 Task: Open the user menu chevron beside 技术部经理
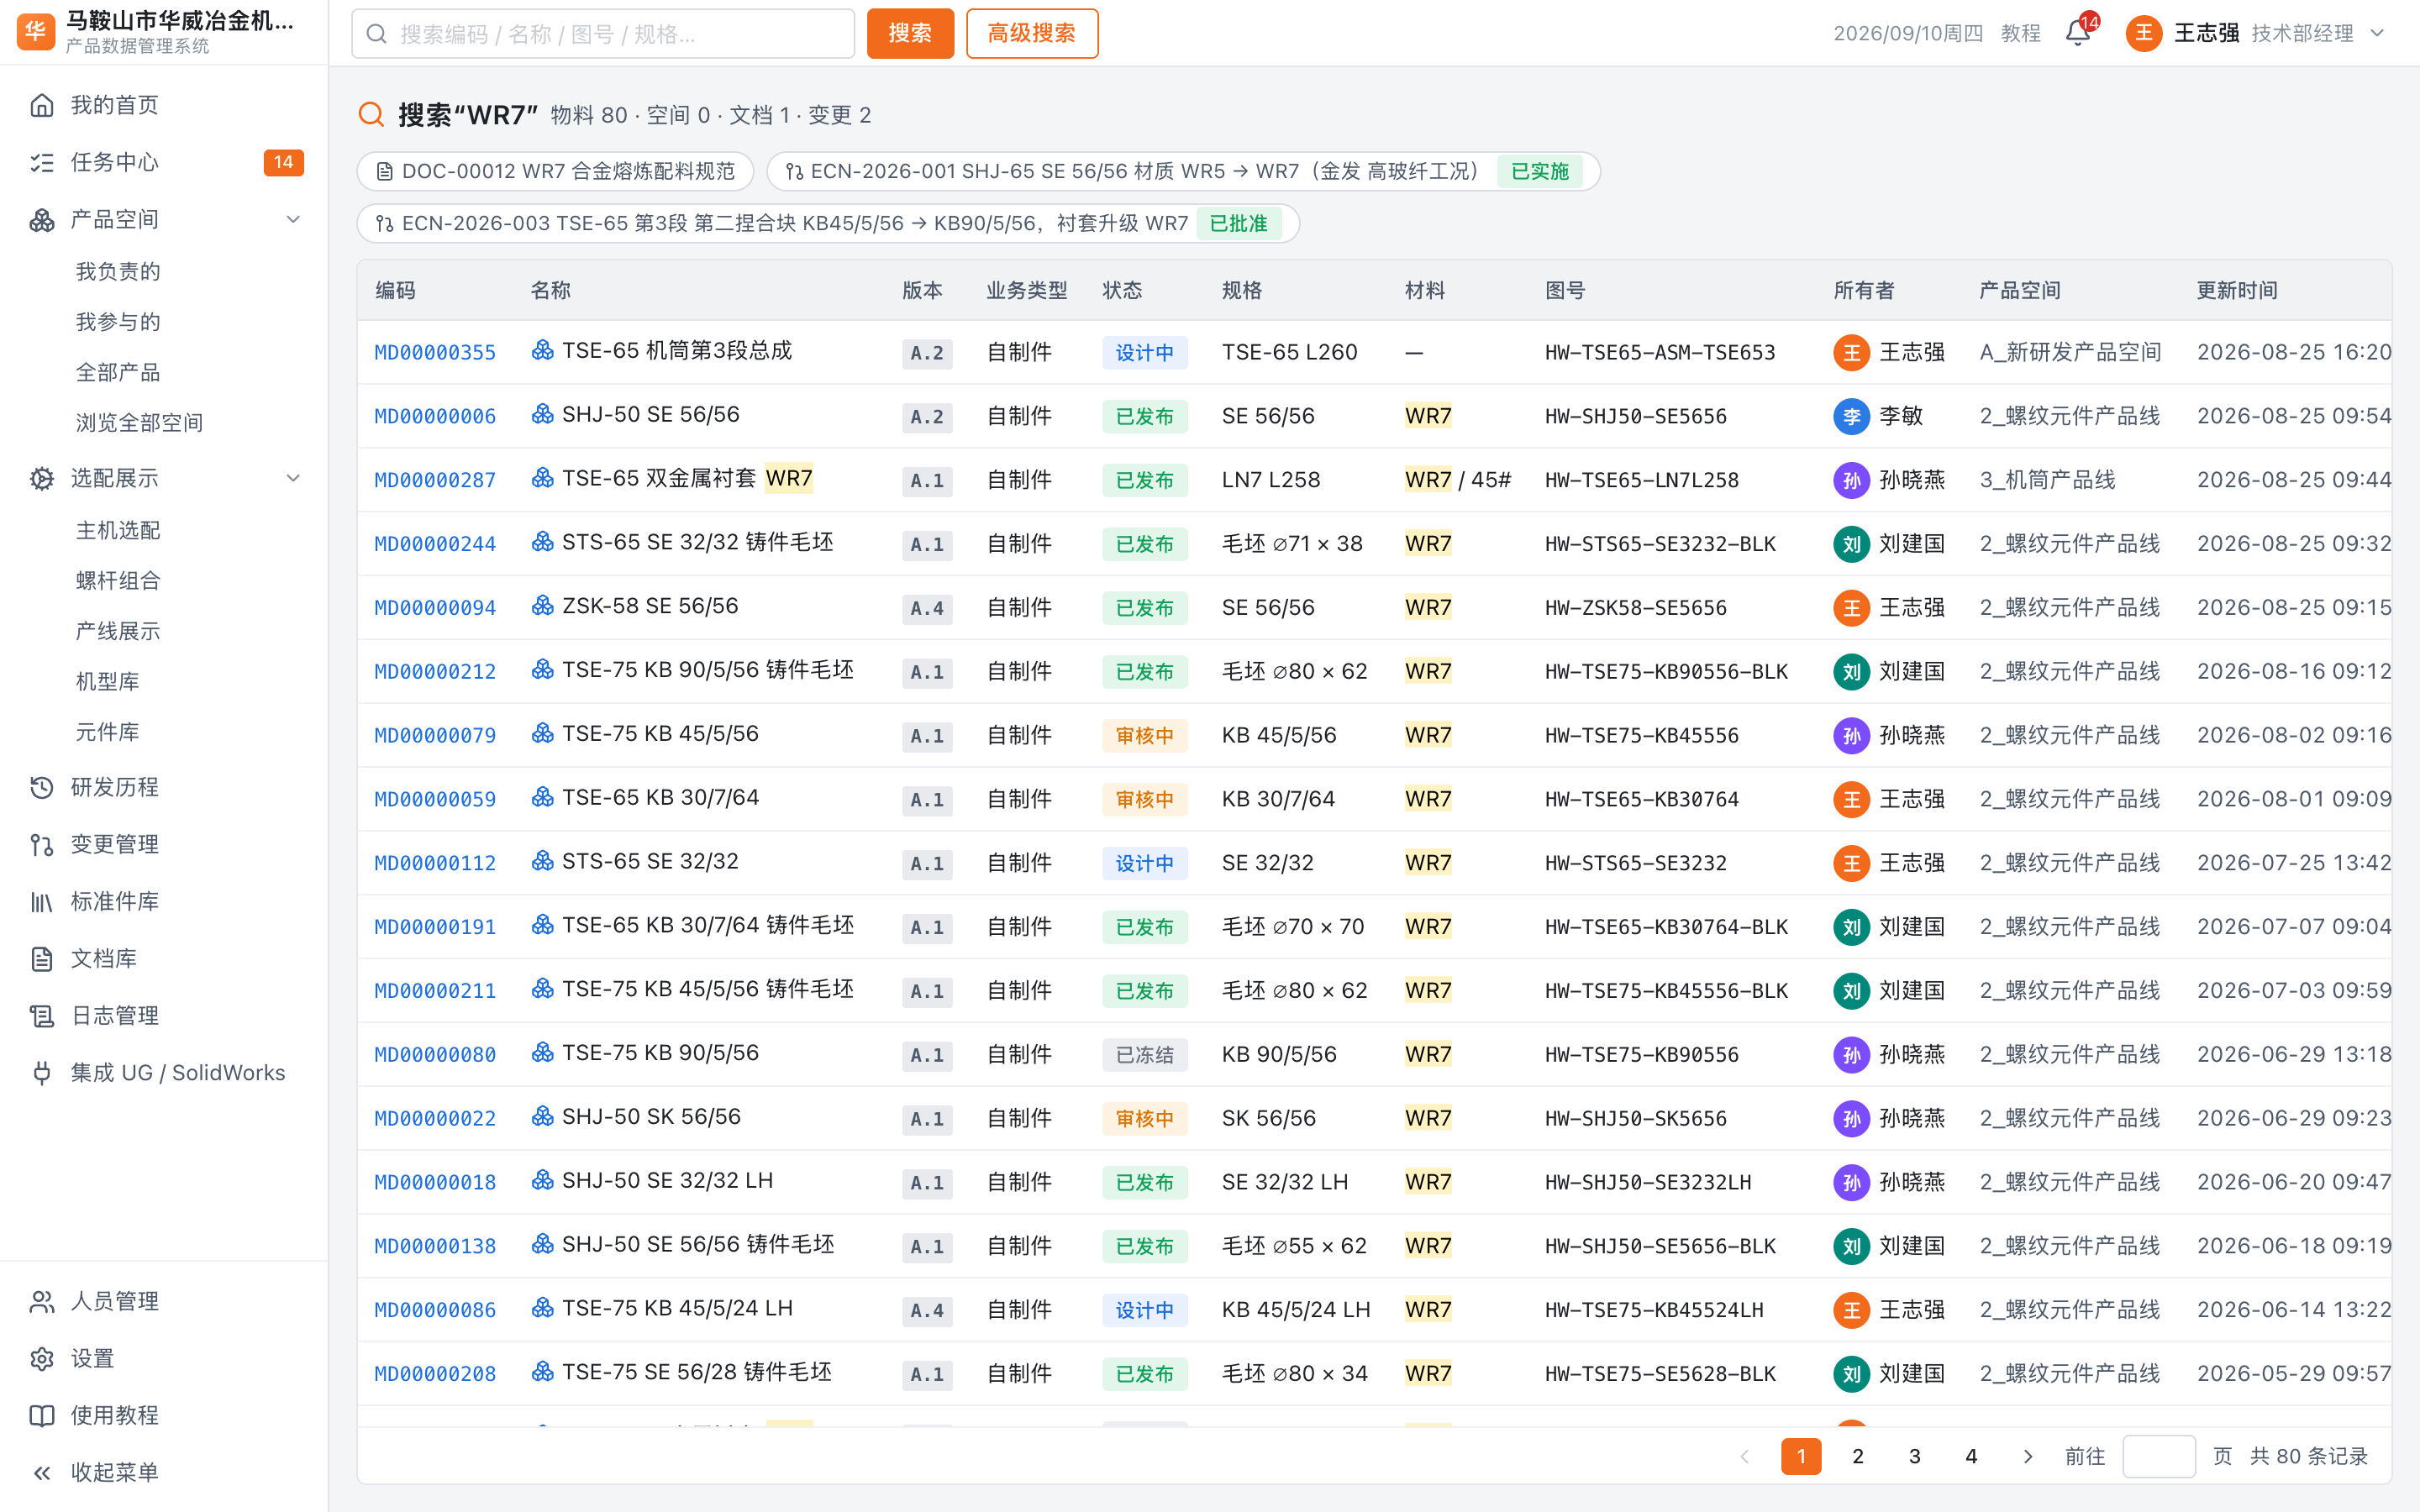(x=2377, y=34)
